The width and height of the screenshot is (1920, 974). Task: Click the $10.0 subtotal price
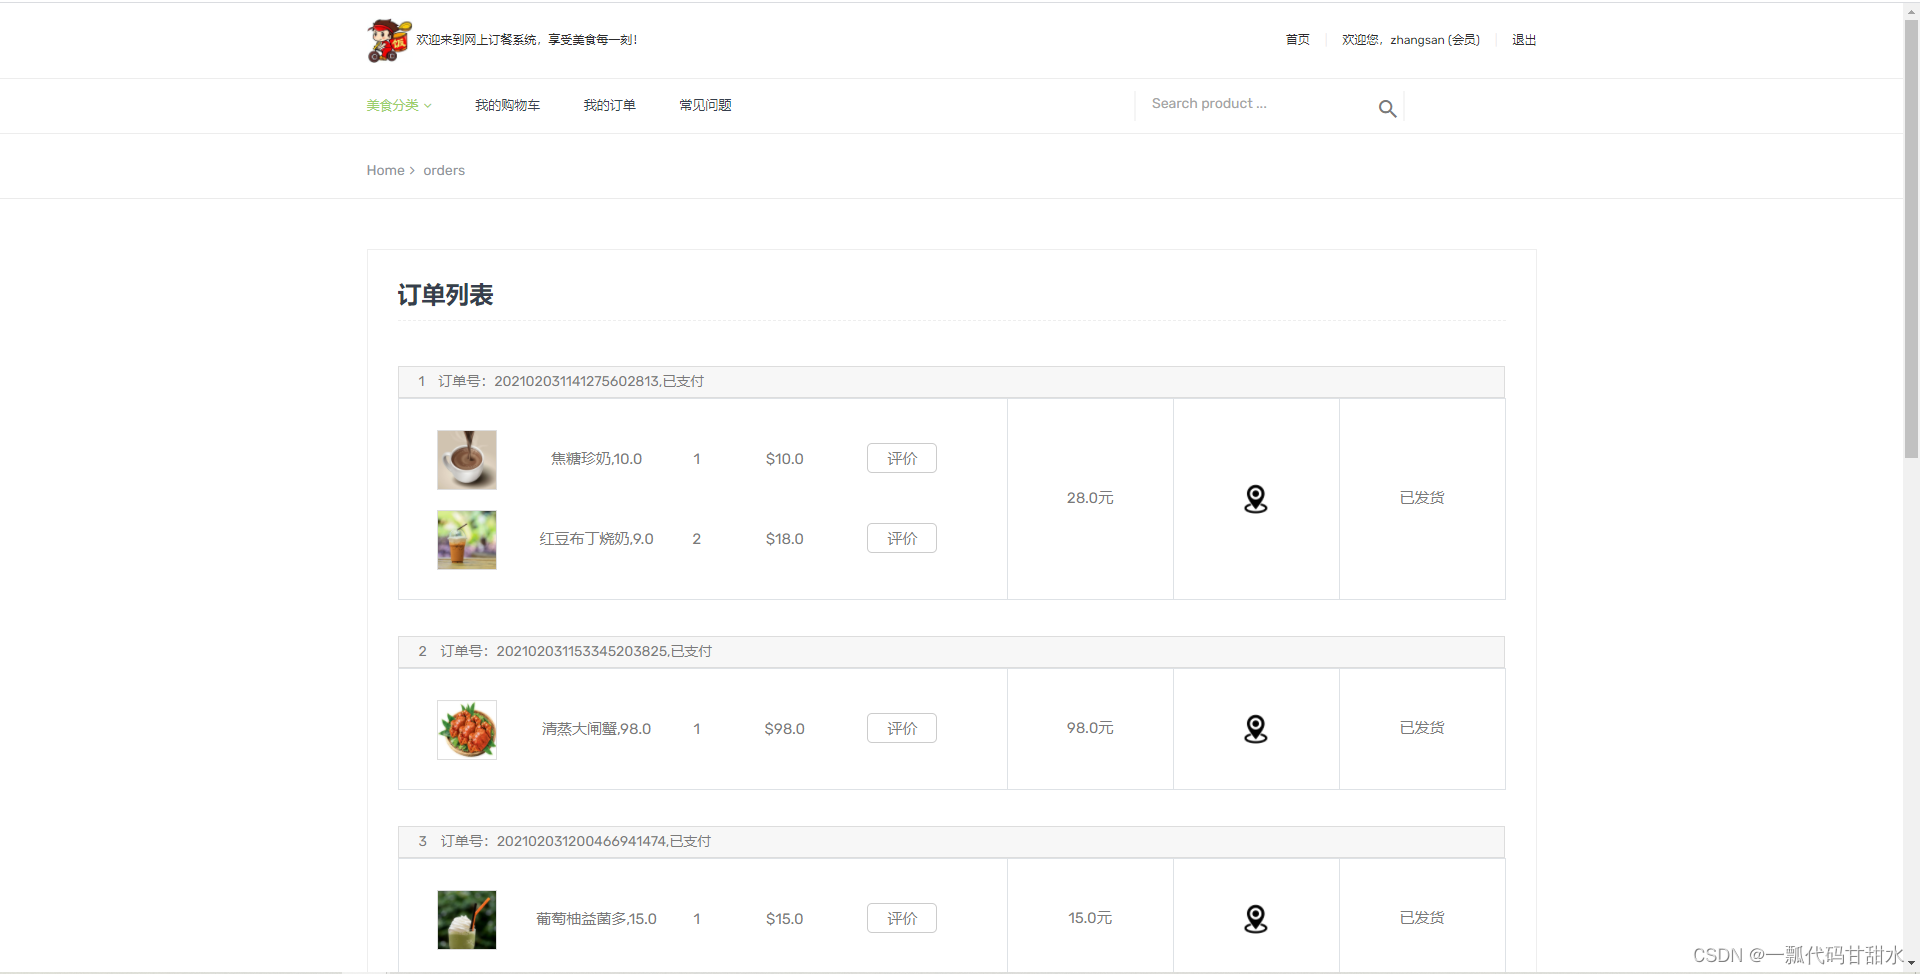click(x=785, y=459)
